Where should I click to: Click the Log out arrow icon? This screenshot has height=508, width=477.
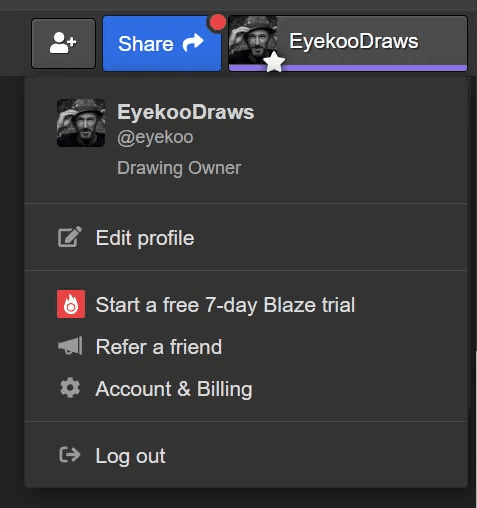pos(70,455)
